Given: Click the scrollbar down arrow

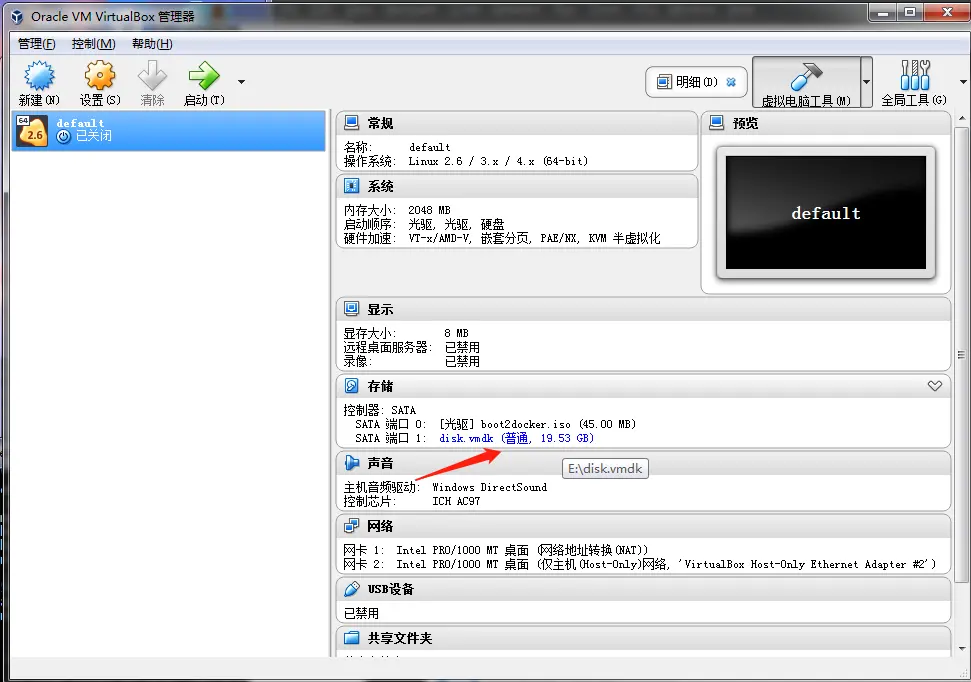Looking at the screenshot, I should [961, 649].
